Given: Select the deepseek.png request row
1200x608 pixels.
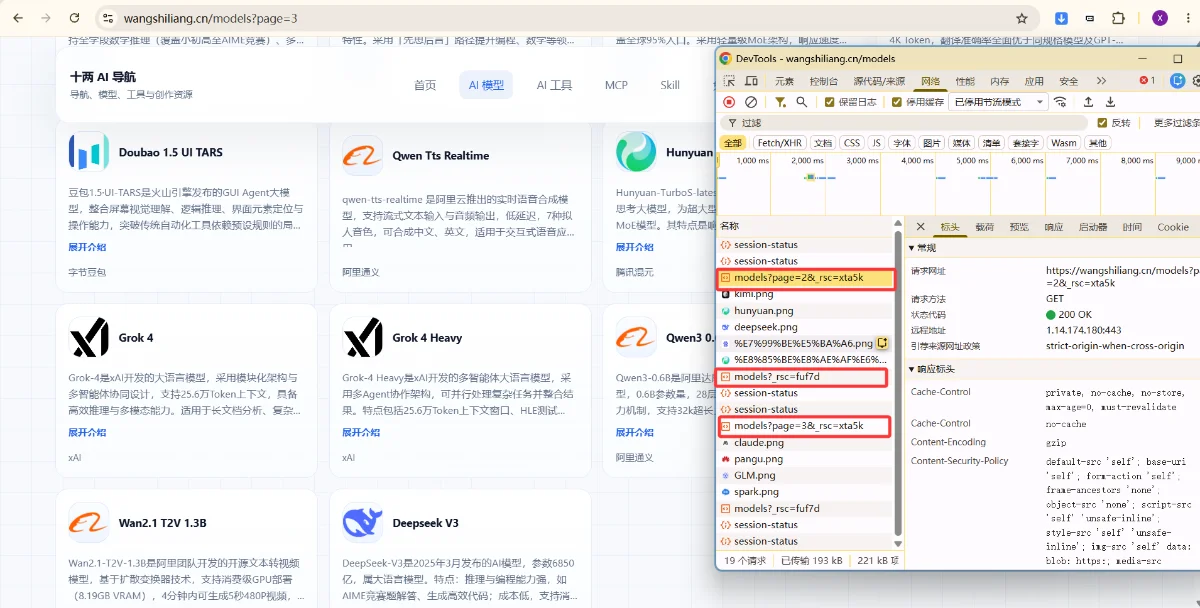Looking at the screenshot, I should pos(805,327).
